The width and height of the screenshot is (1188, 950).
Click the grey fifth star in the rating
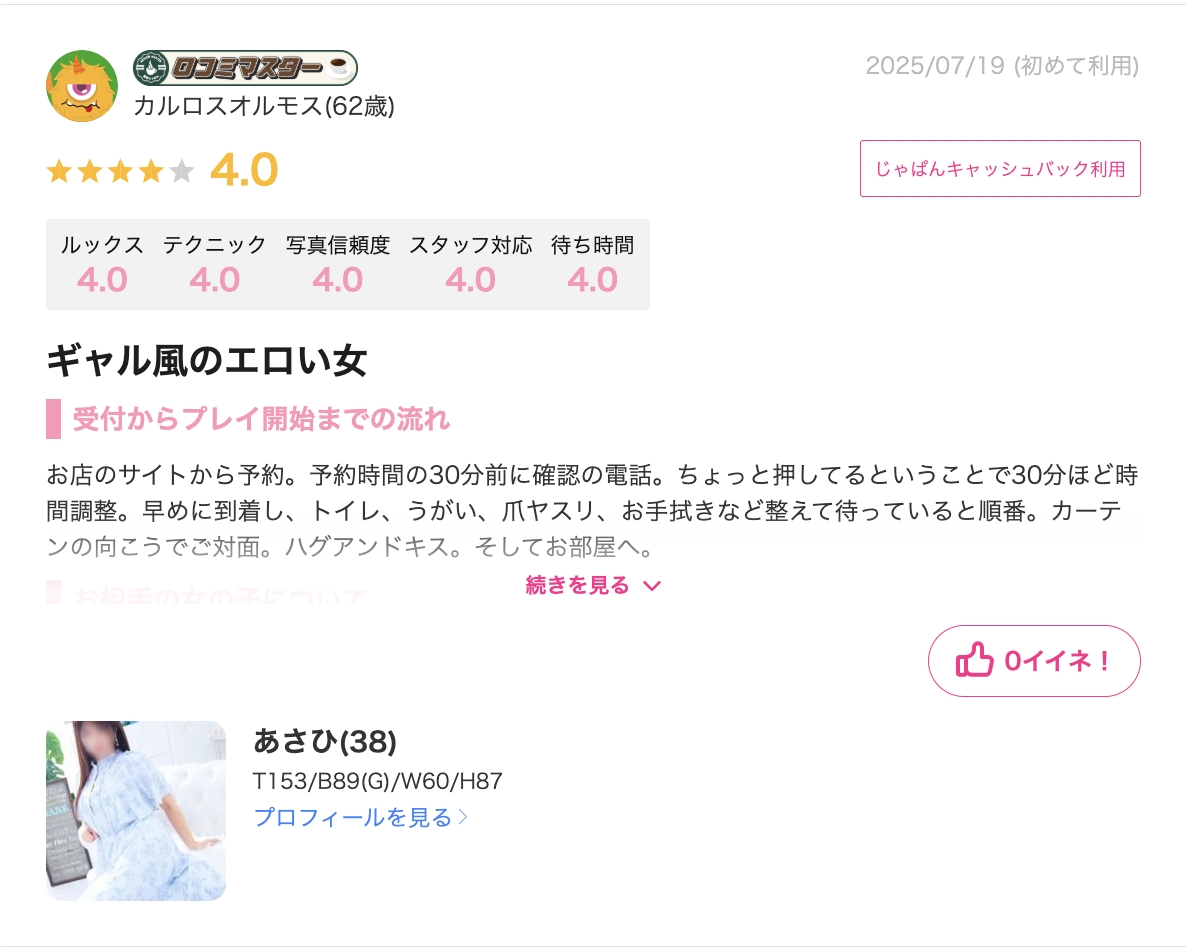click(181, 171)
